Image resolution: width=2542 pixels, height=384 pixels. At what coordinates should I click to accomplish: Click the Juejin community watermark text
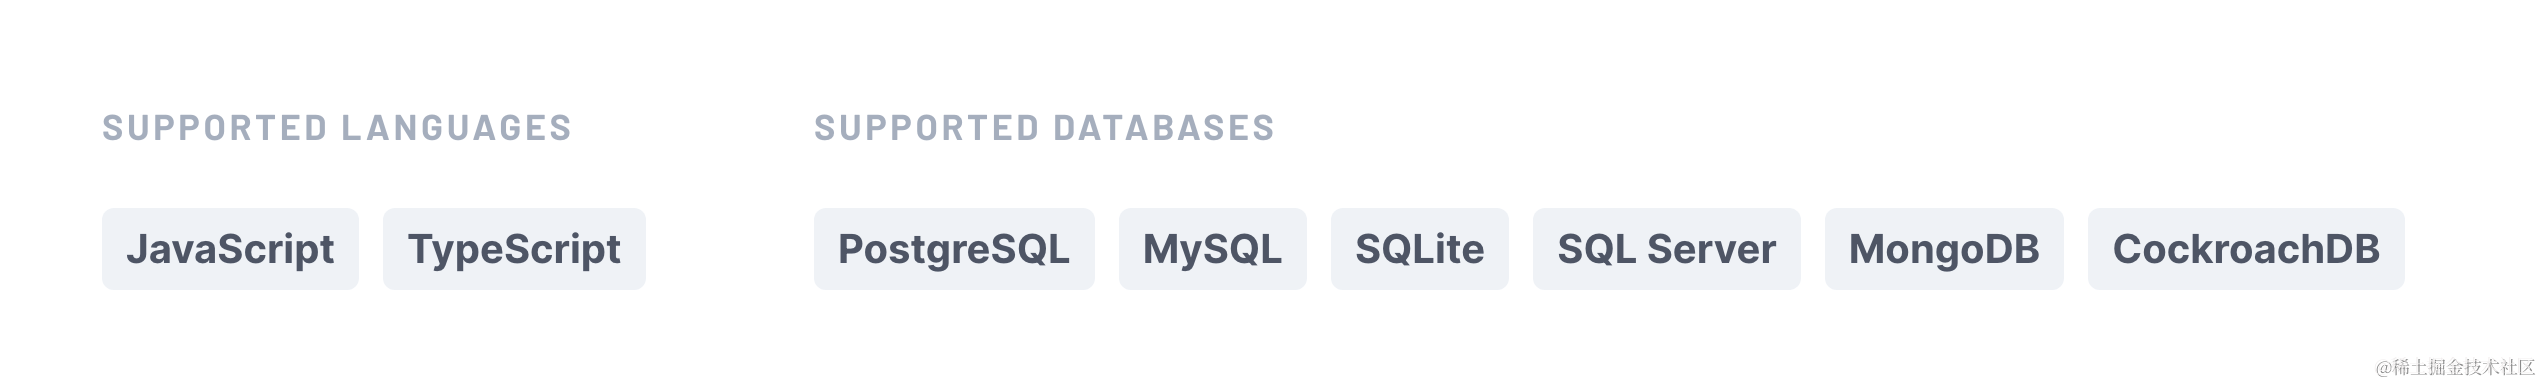tap(2455, 367)
